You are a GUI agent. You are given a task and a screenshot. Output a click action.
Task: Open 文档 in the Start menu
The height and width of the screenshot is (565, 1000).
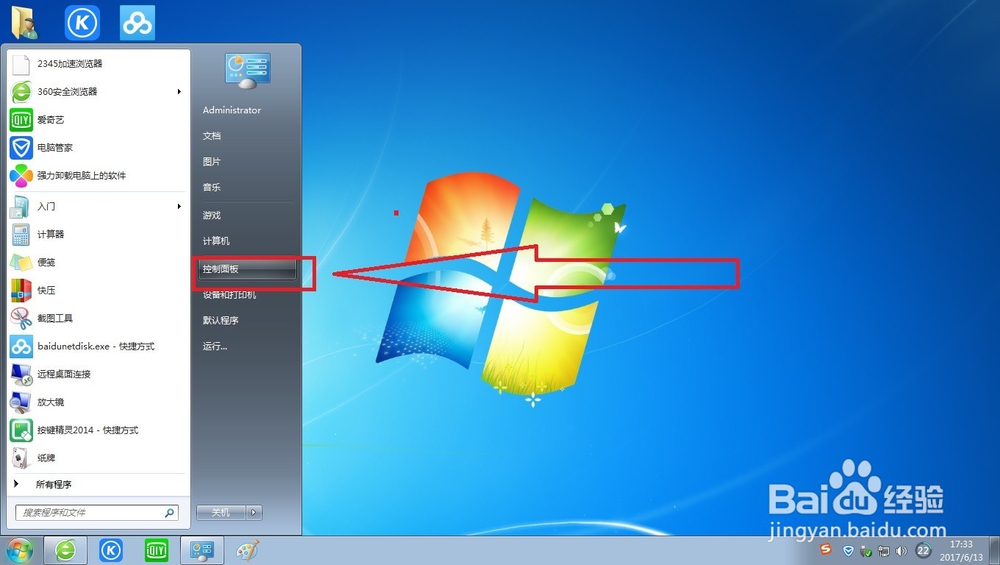click(212, 136)
